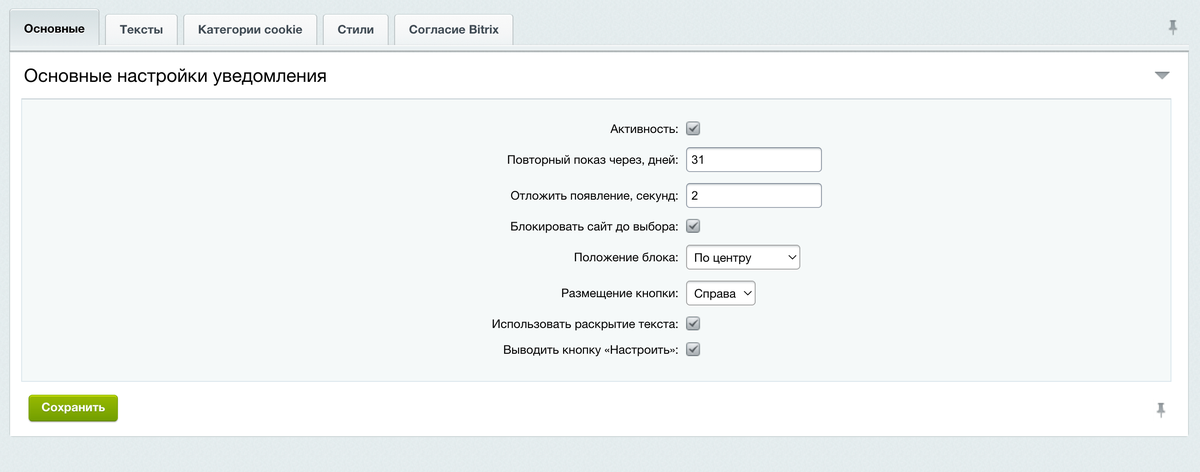Toggle the Активность checkbox

pos(693,129)
